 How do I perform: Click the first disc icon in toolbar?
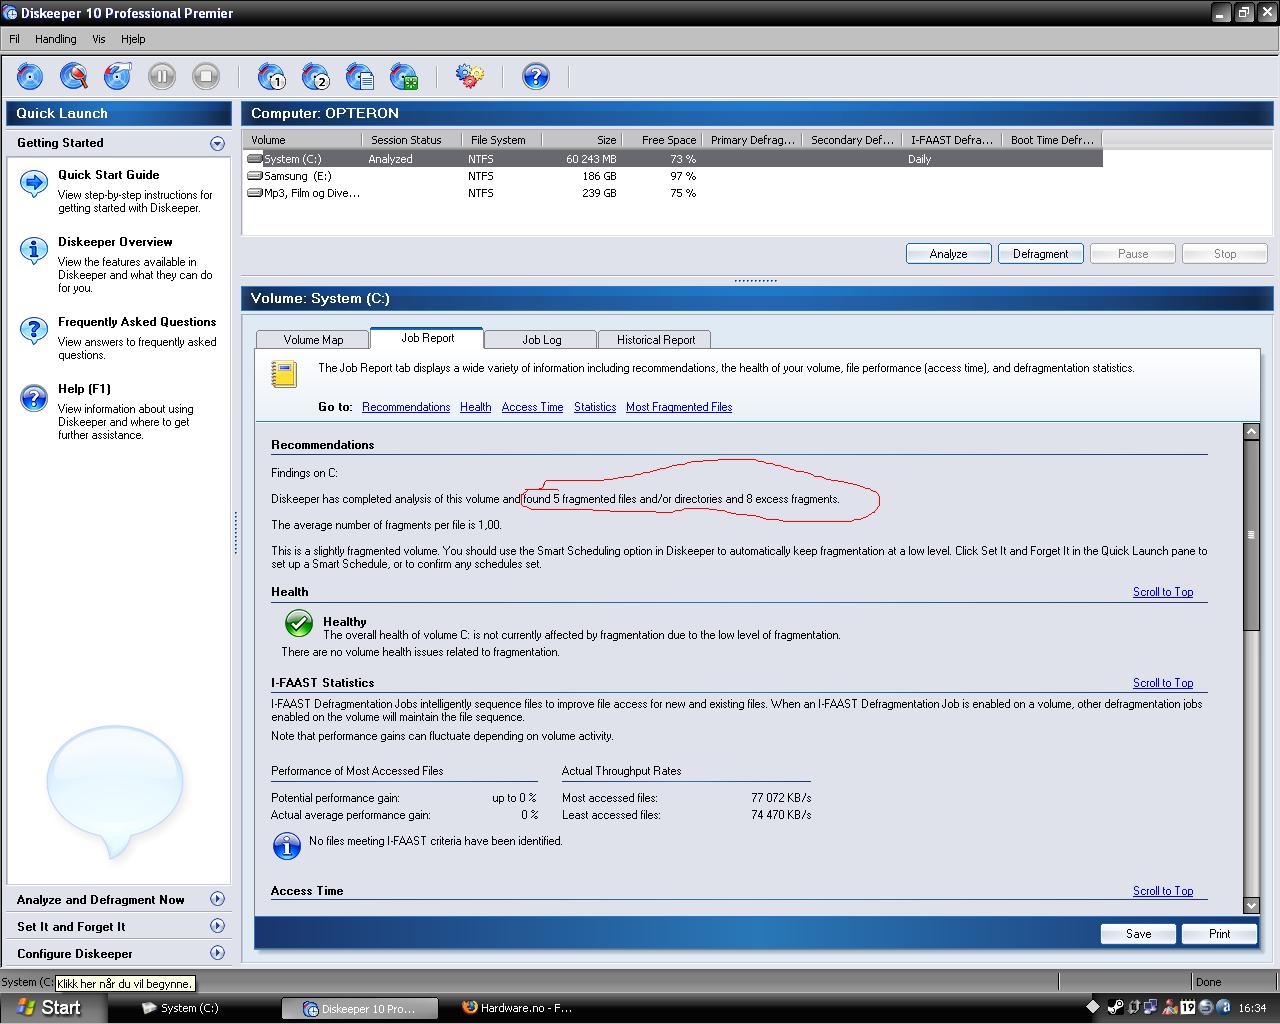click(30, 76)
